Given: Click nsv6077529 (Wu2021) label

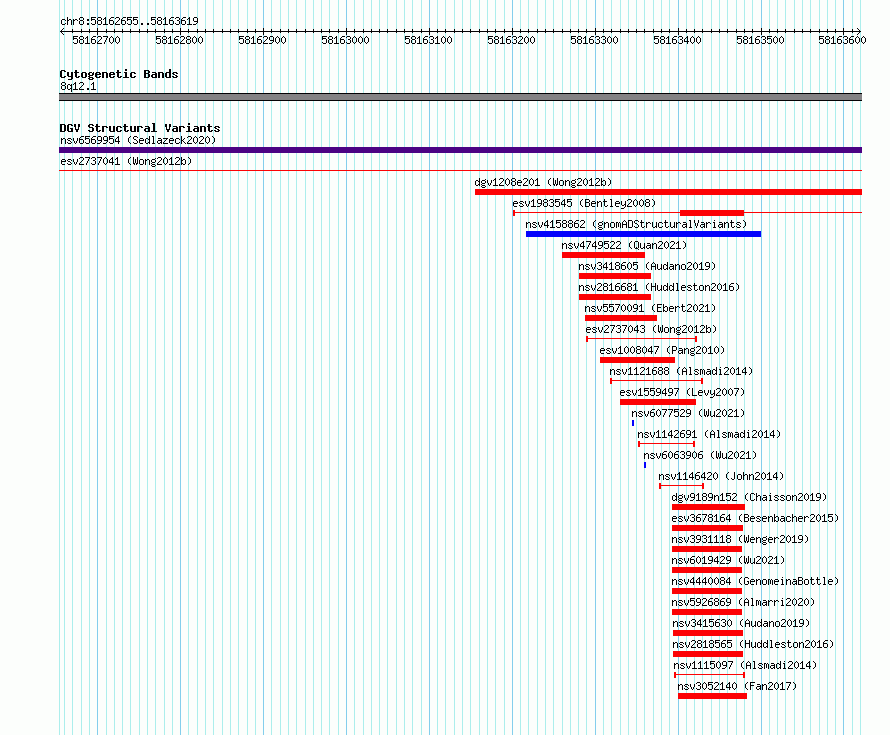Looking at the screenshot, I should pos(688,413).
